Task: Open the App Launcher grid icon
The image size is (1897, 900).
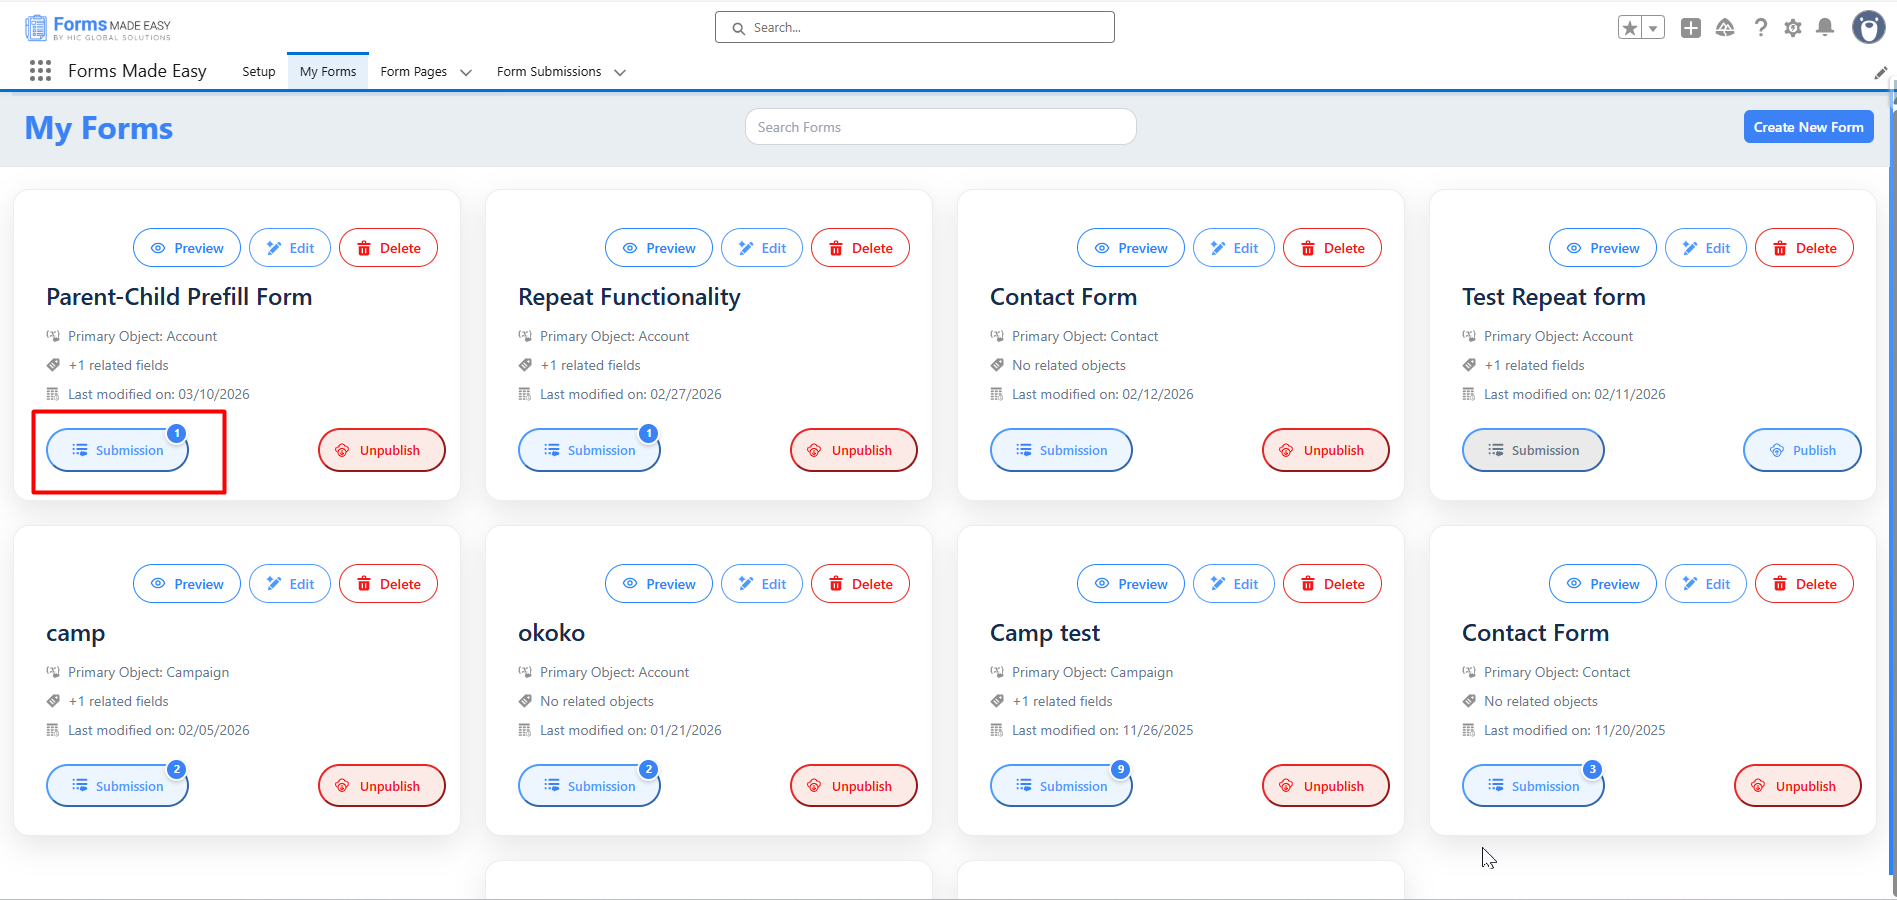Action: (x=40, y=71)
